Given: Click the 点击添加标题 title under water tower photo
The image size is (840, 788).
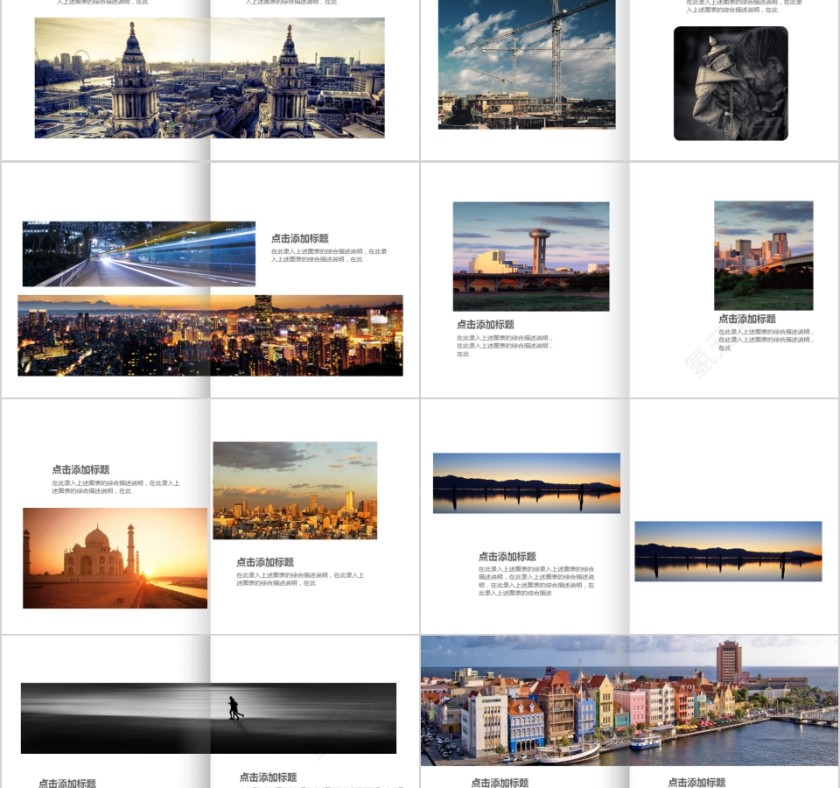Looking at the screenshot, I should tap(485, 325).
